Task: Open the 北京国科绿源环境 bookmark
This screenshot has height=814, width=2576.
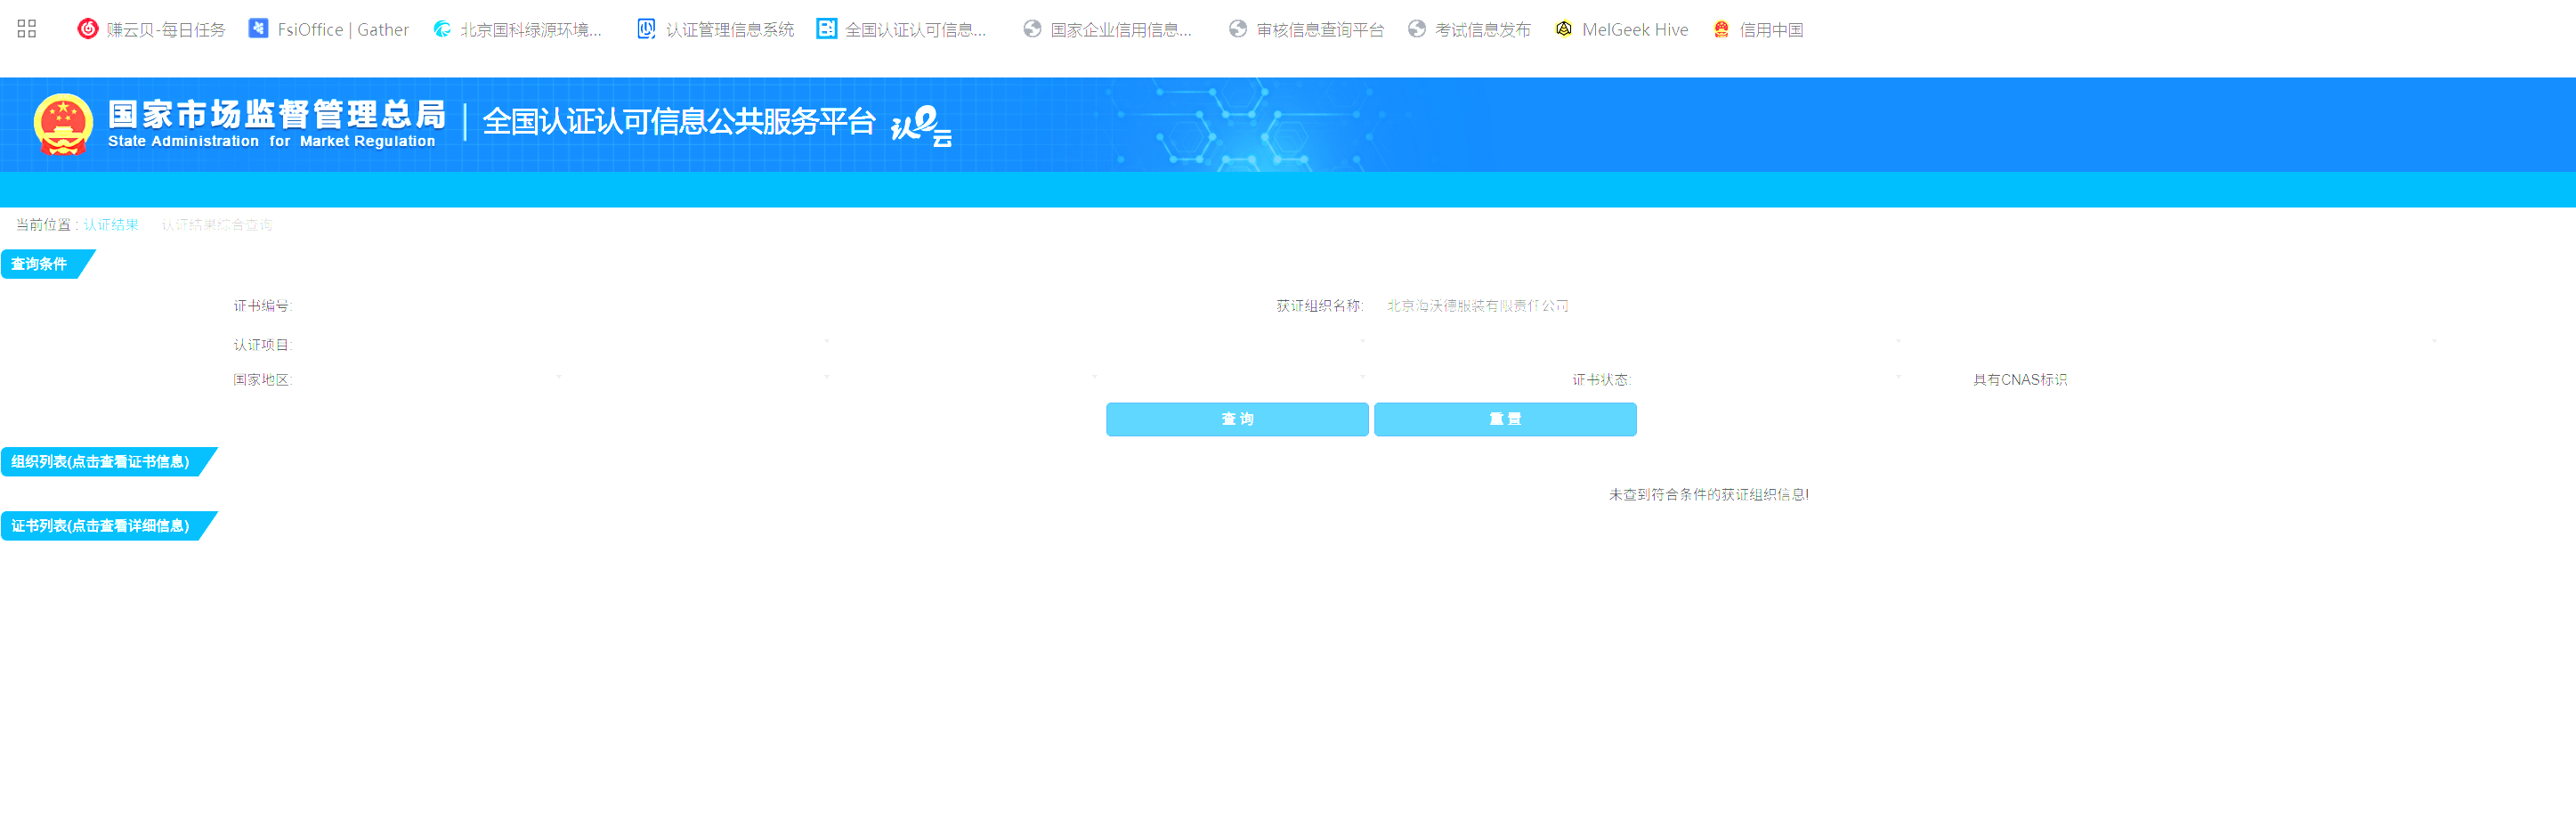Action: click(517, 29)
